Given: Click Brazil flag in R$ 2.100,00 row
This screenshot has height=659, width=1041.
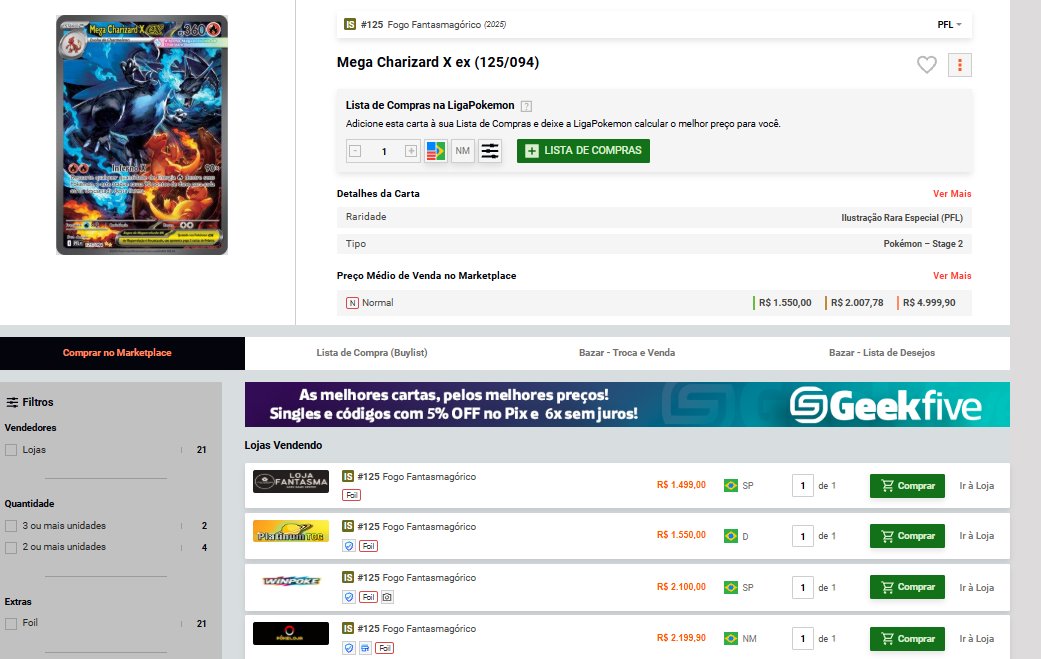Looking at the screenshot, I should click(x=731, y=587).
